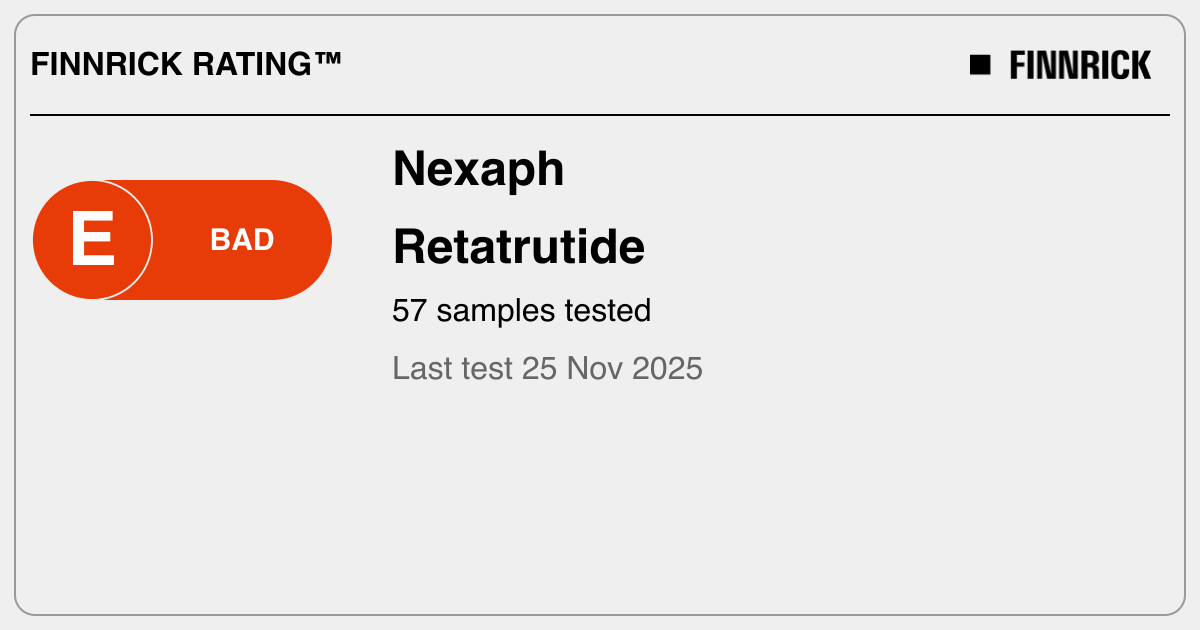1200x630 pixels.
Task: Open the Nexaph vendor name
Action: [x=478, y=169]
